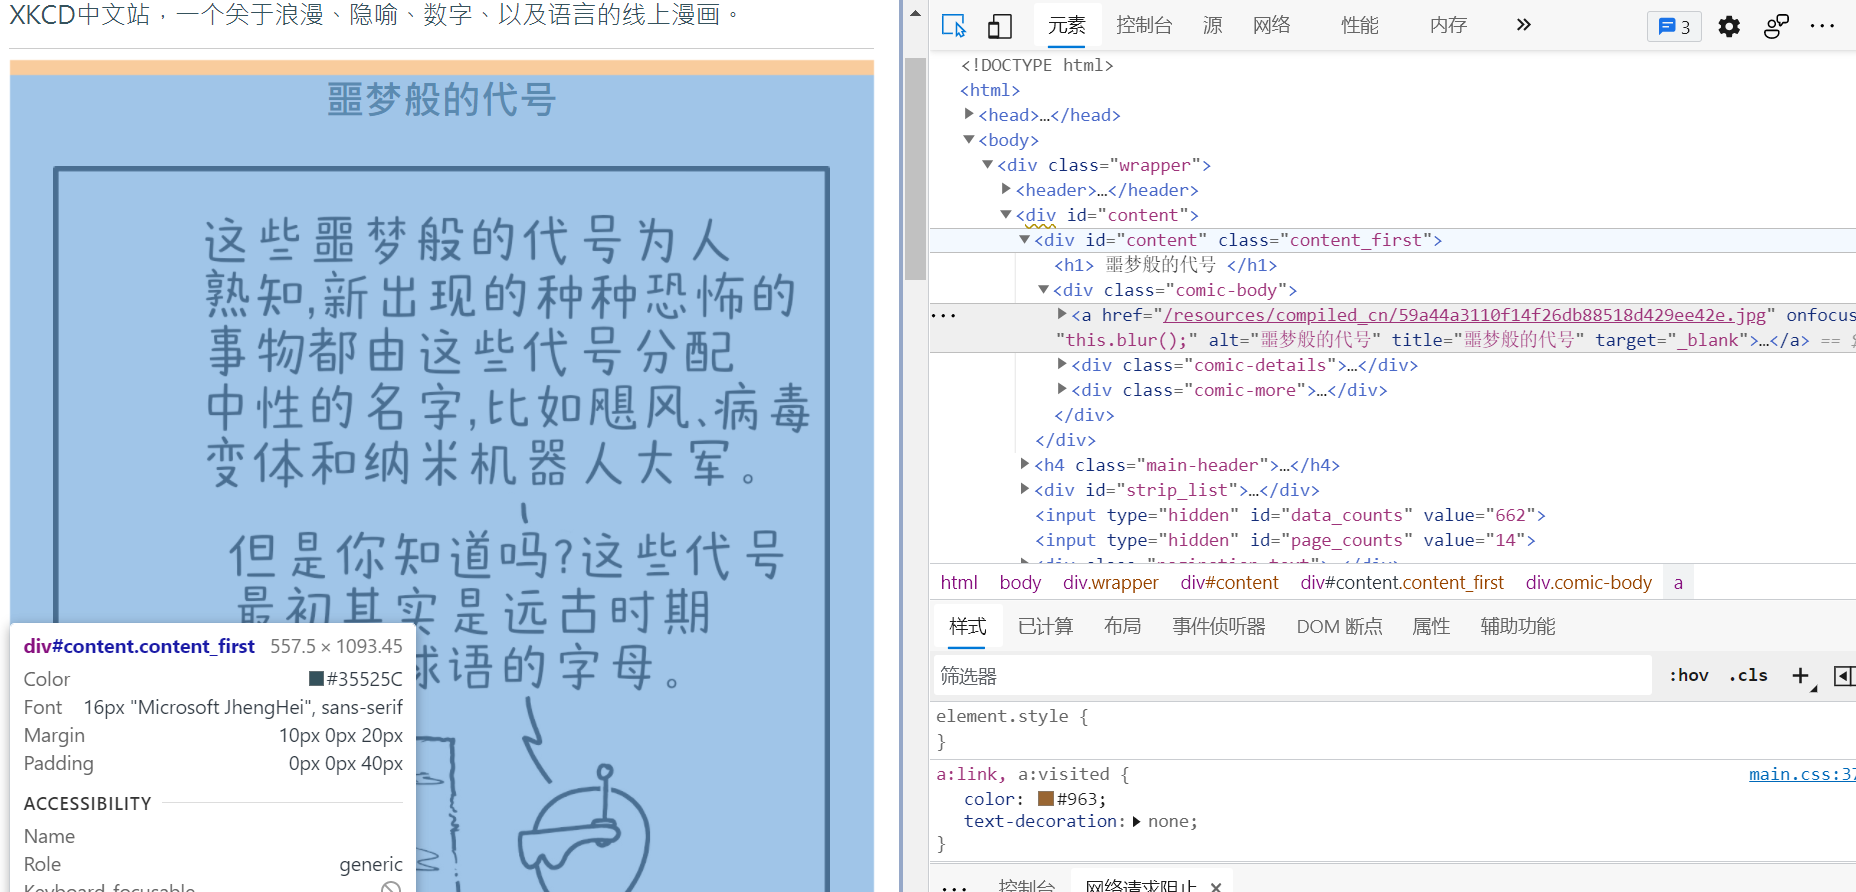Screen dimensions: 1856x892
Task: Click the 筛选器 styles filter field
Action: coord(1292,676)
